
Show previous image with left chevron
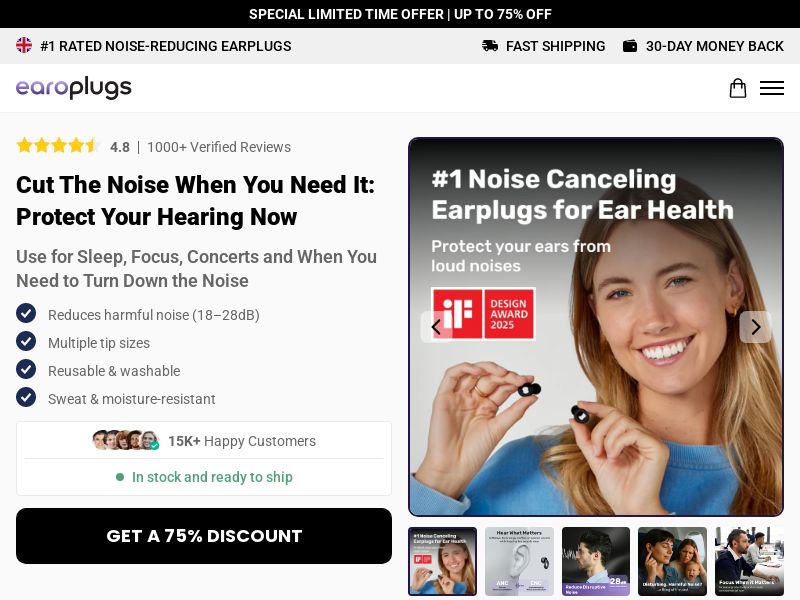tap(436, 327)
